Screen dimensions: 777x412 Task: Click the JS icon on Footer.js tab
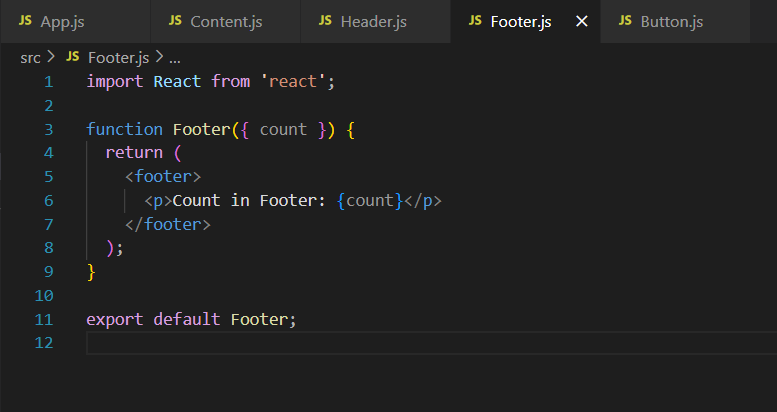coord(475,21)
